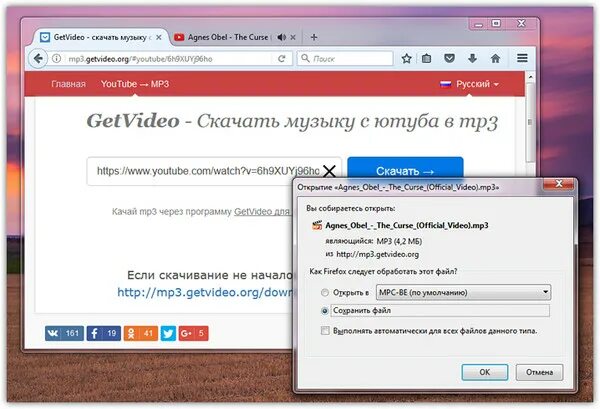Click the source text 'http://mp3.getvideo.org'
Viewport: 600px width, 409px height.
tap(377, 254)
